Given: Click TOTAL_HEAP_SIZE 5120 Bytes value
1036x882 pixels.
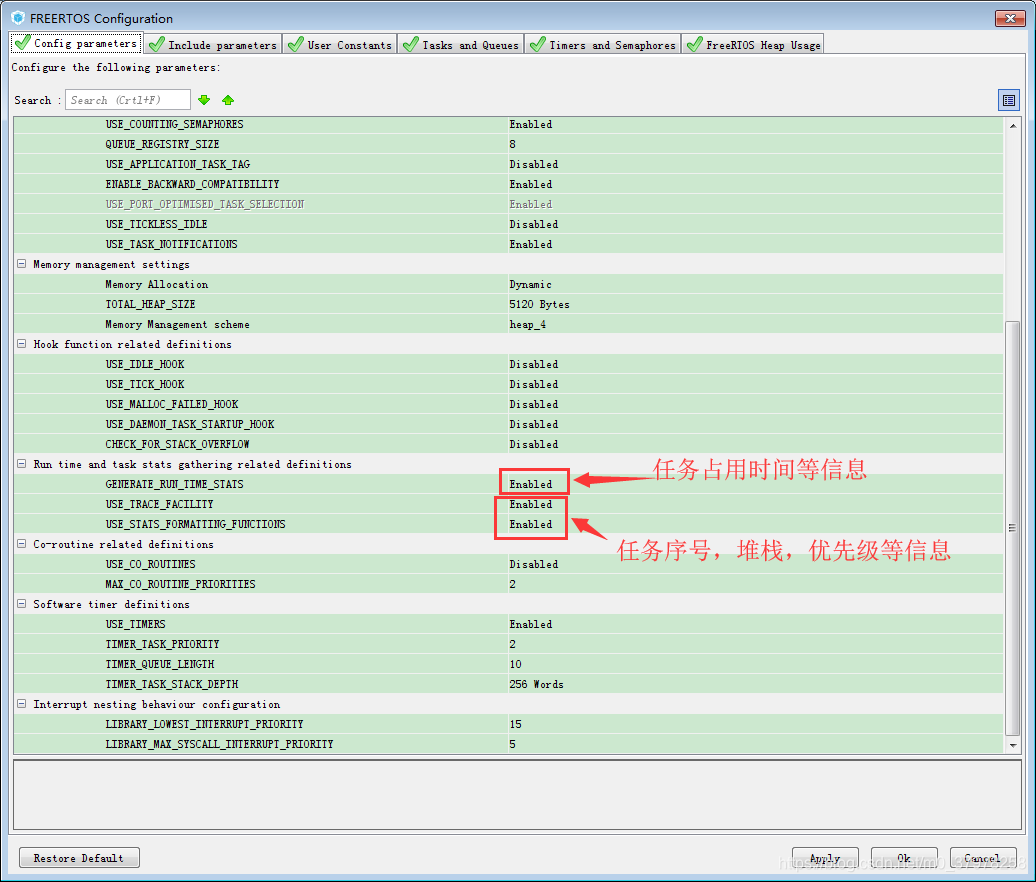Looking at the screenshot, I should coord(539,304).
